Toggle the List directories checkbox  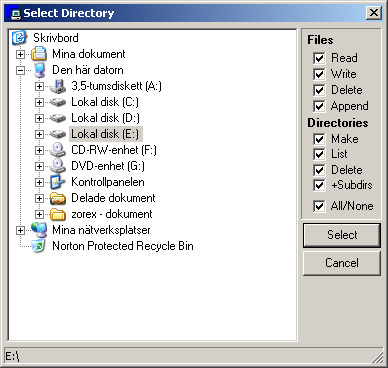point(319,154)
